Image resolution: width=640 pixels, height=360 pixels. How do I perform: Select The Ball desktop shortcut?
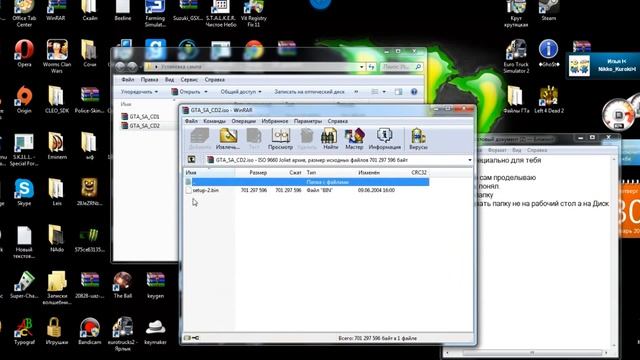point(122,284)
